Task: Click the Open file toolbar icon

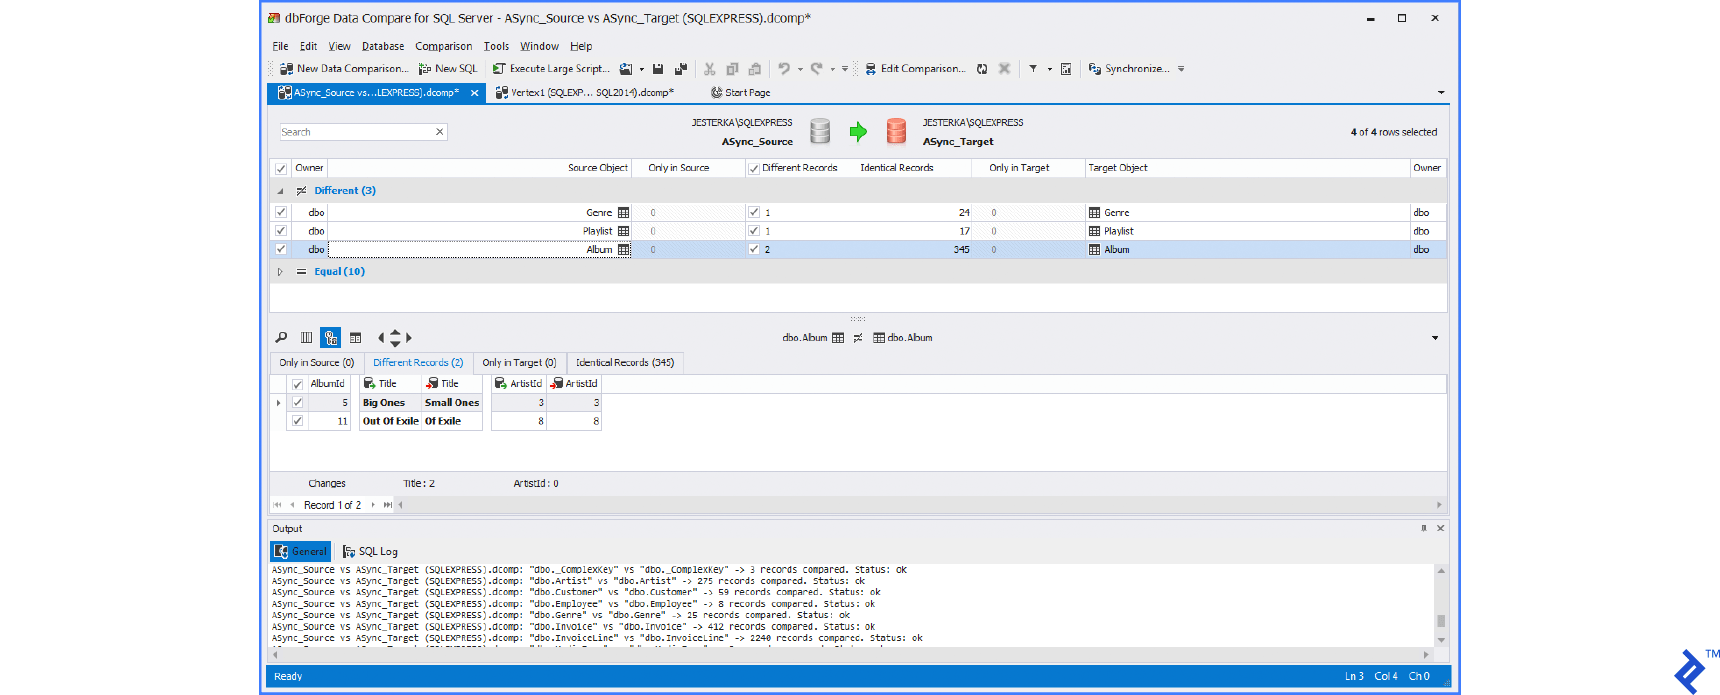Action: (626, 69)
